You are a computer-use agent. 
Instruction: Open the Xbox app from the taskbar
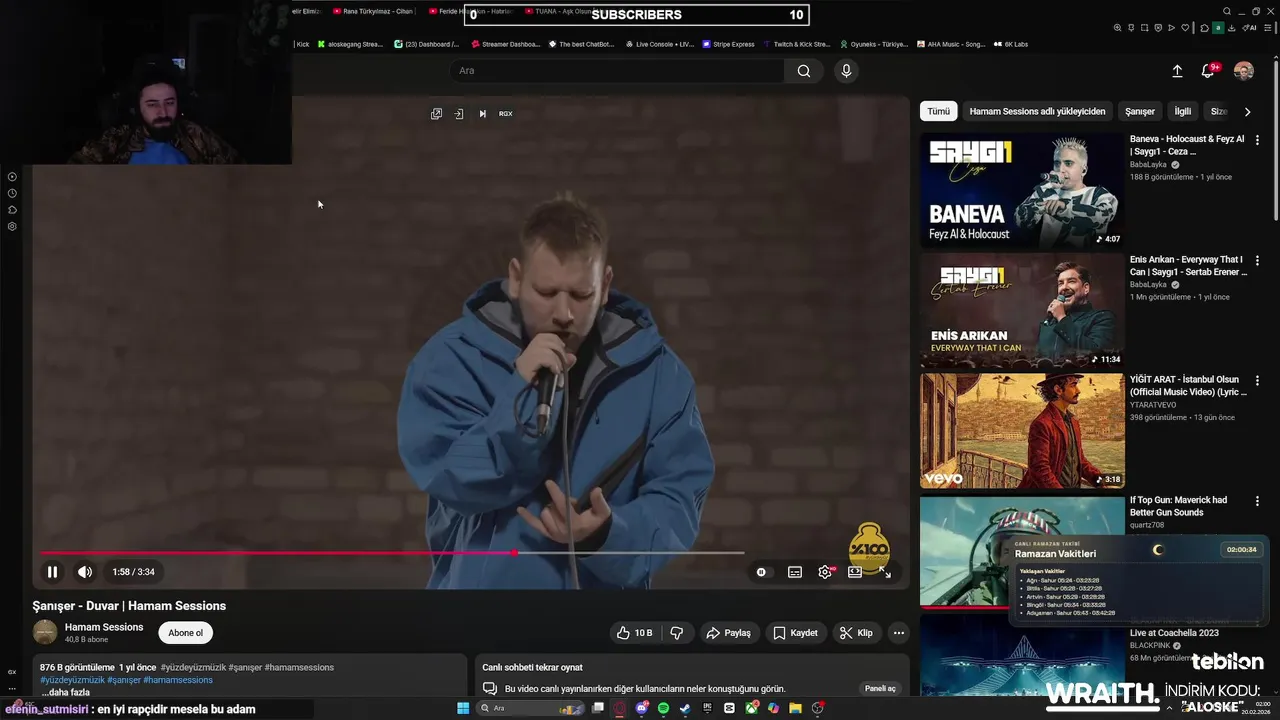751,708
